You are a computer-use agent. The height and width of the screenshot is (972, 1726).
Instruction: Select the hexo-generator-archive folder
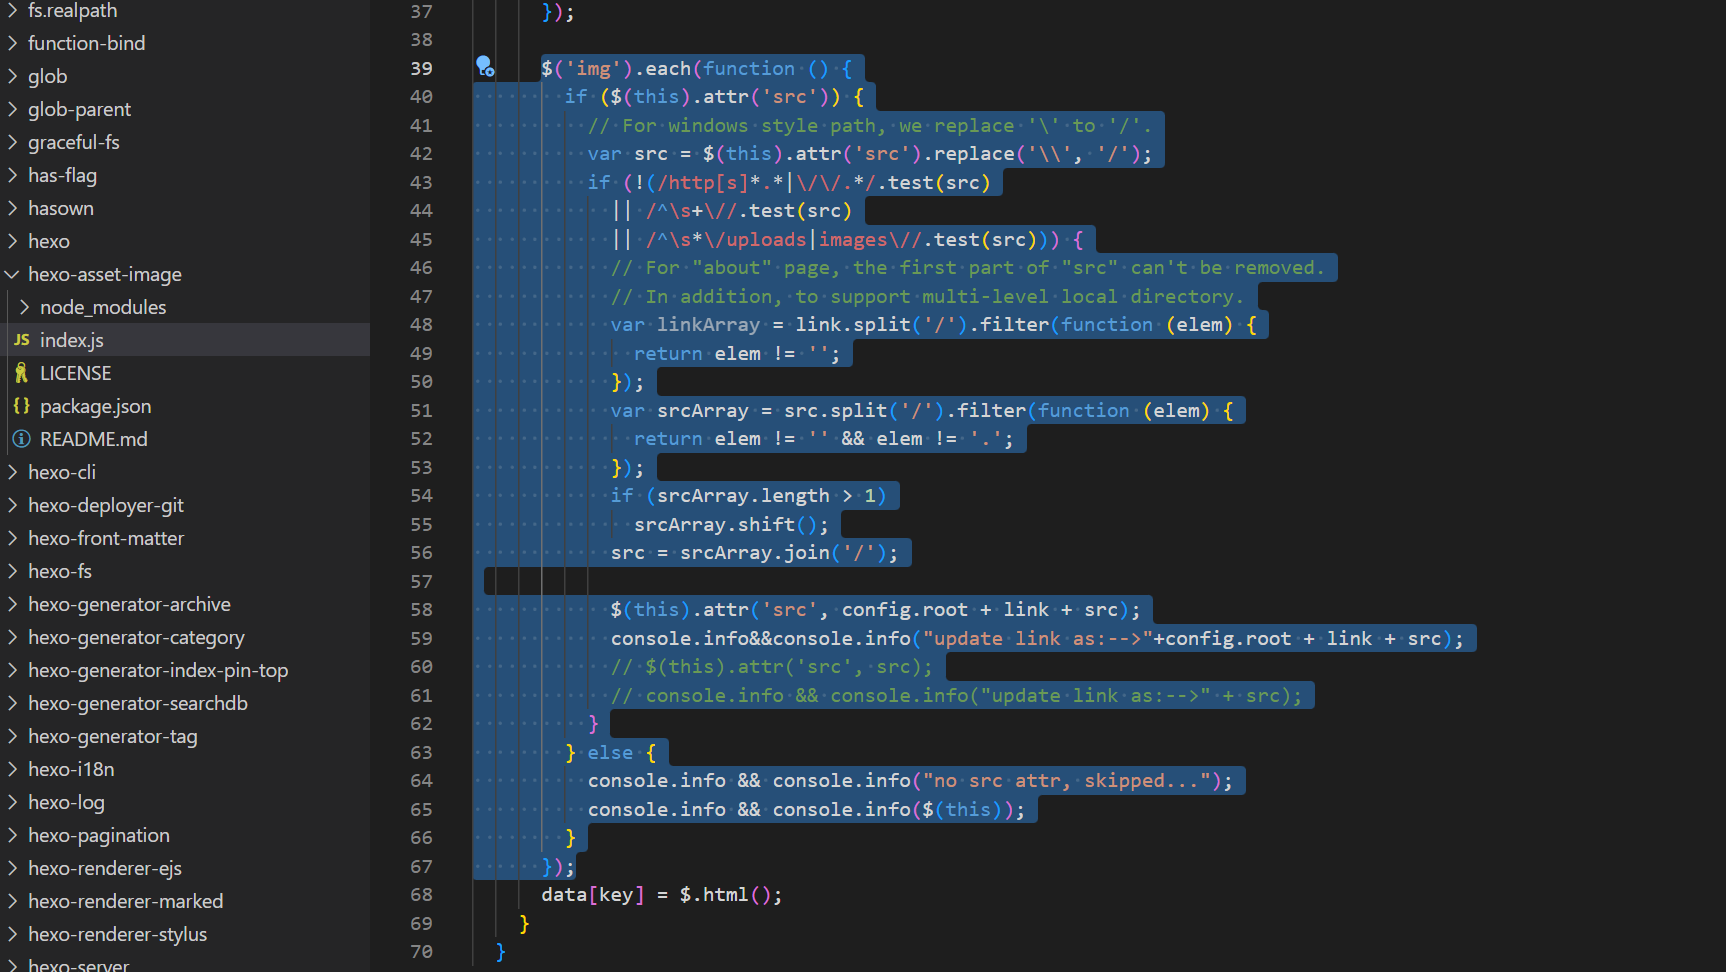(x=129, y=604)
